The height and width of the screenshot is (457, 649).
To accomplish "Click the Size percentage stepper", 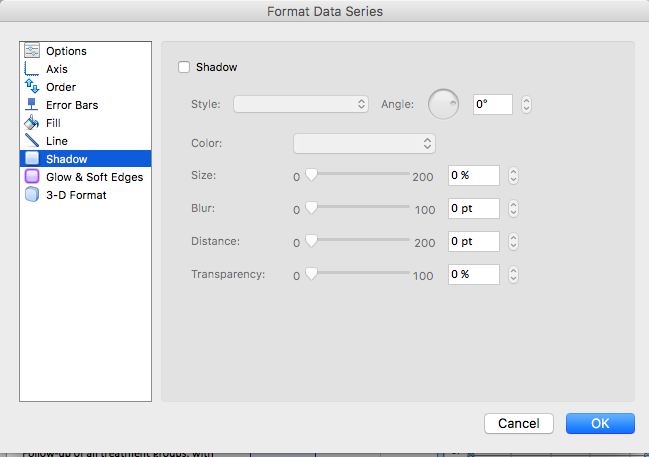I will tap(513, 176).
